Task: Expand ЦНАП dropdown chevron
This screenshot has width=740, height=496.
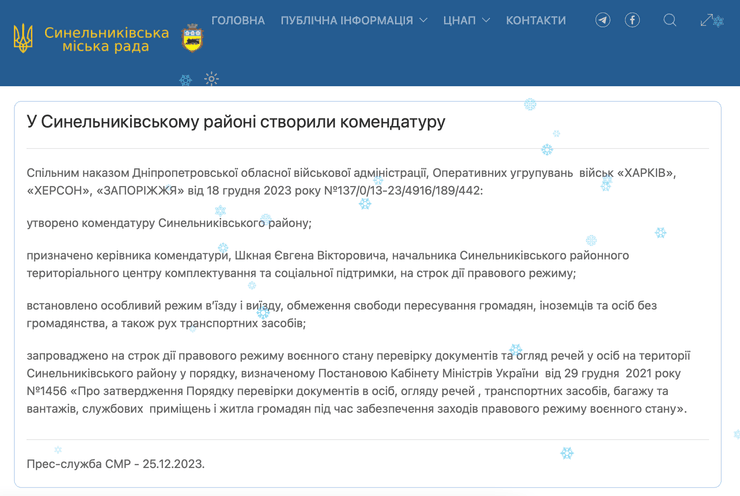Action: point(486,20)
